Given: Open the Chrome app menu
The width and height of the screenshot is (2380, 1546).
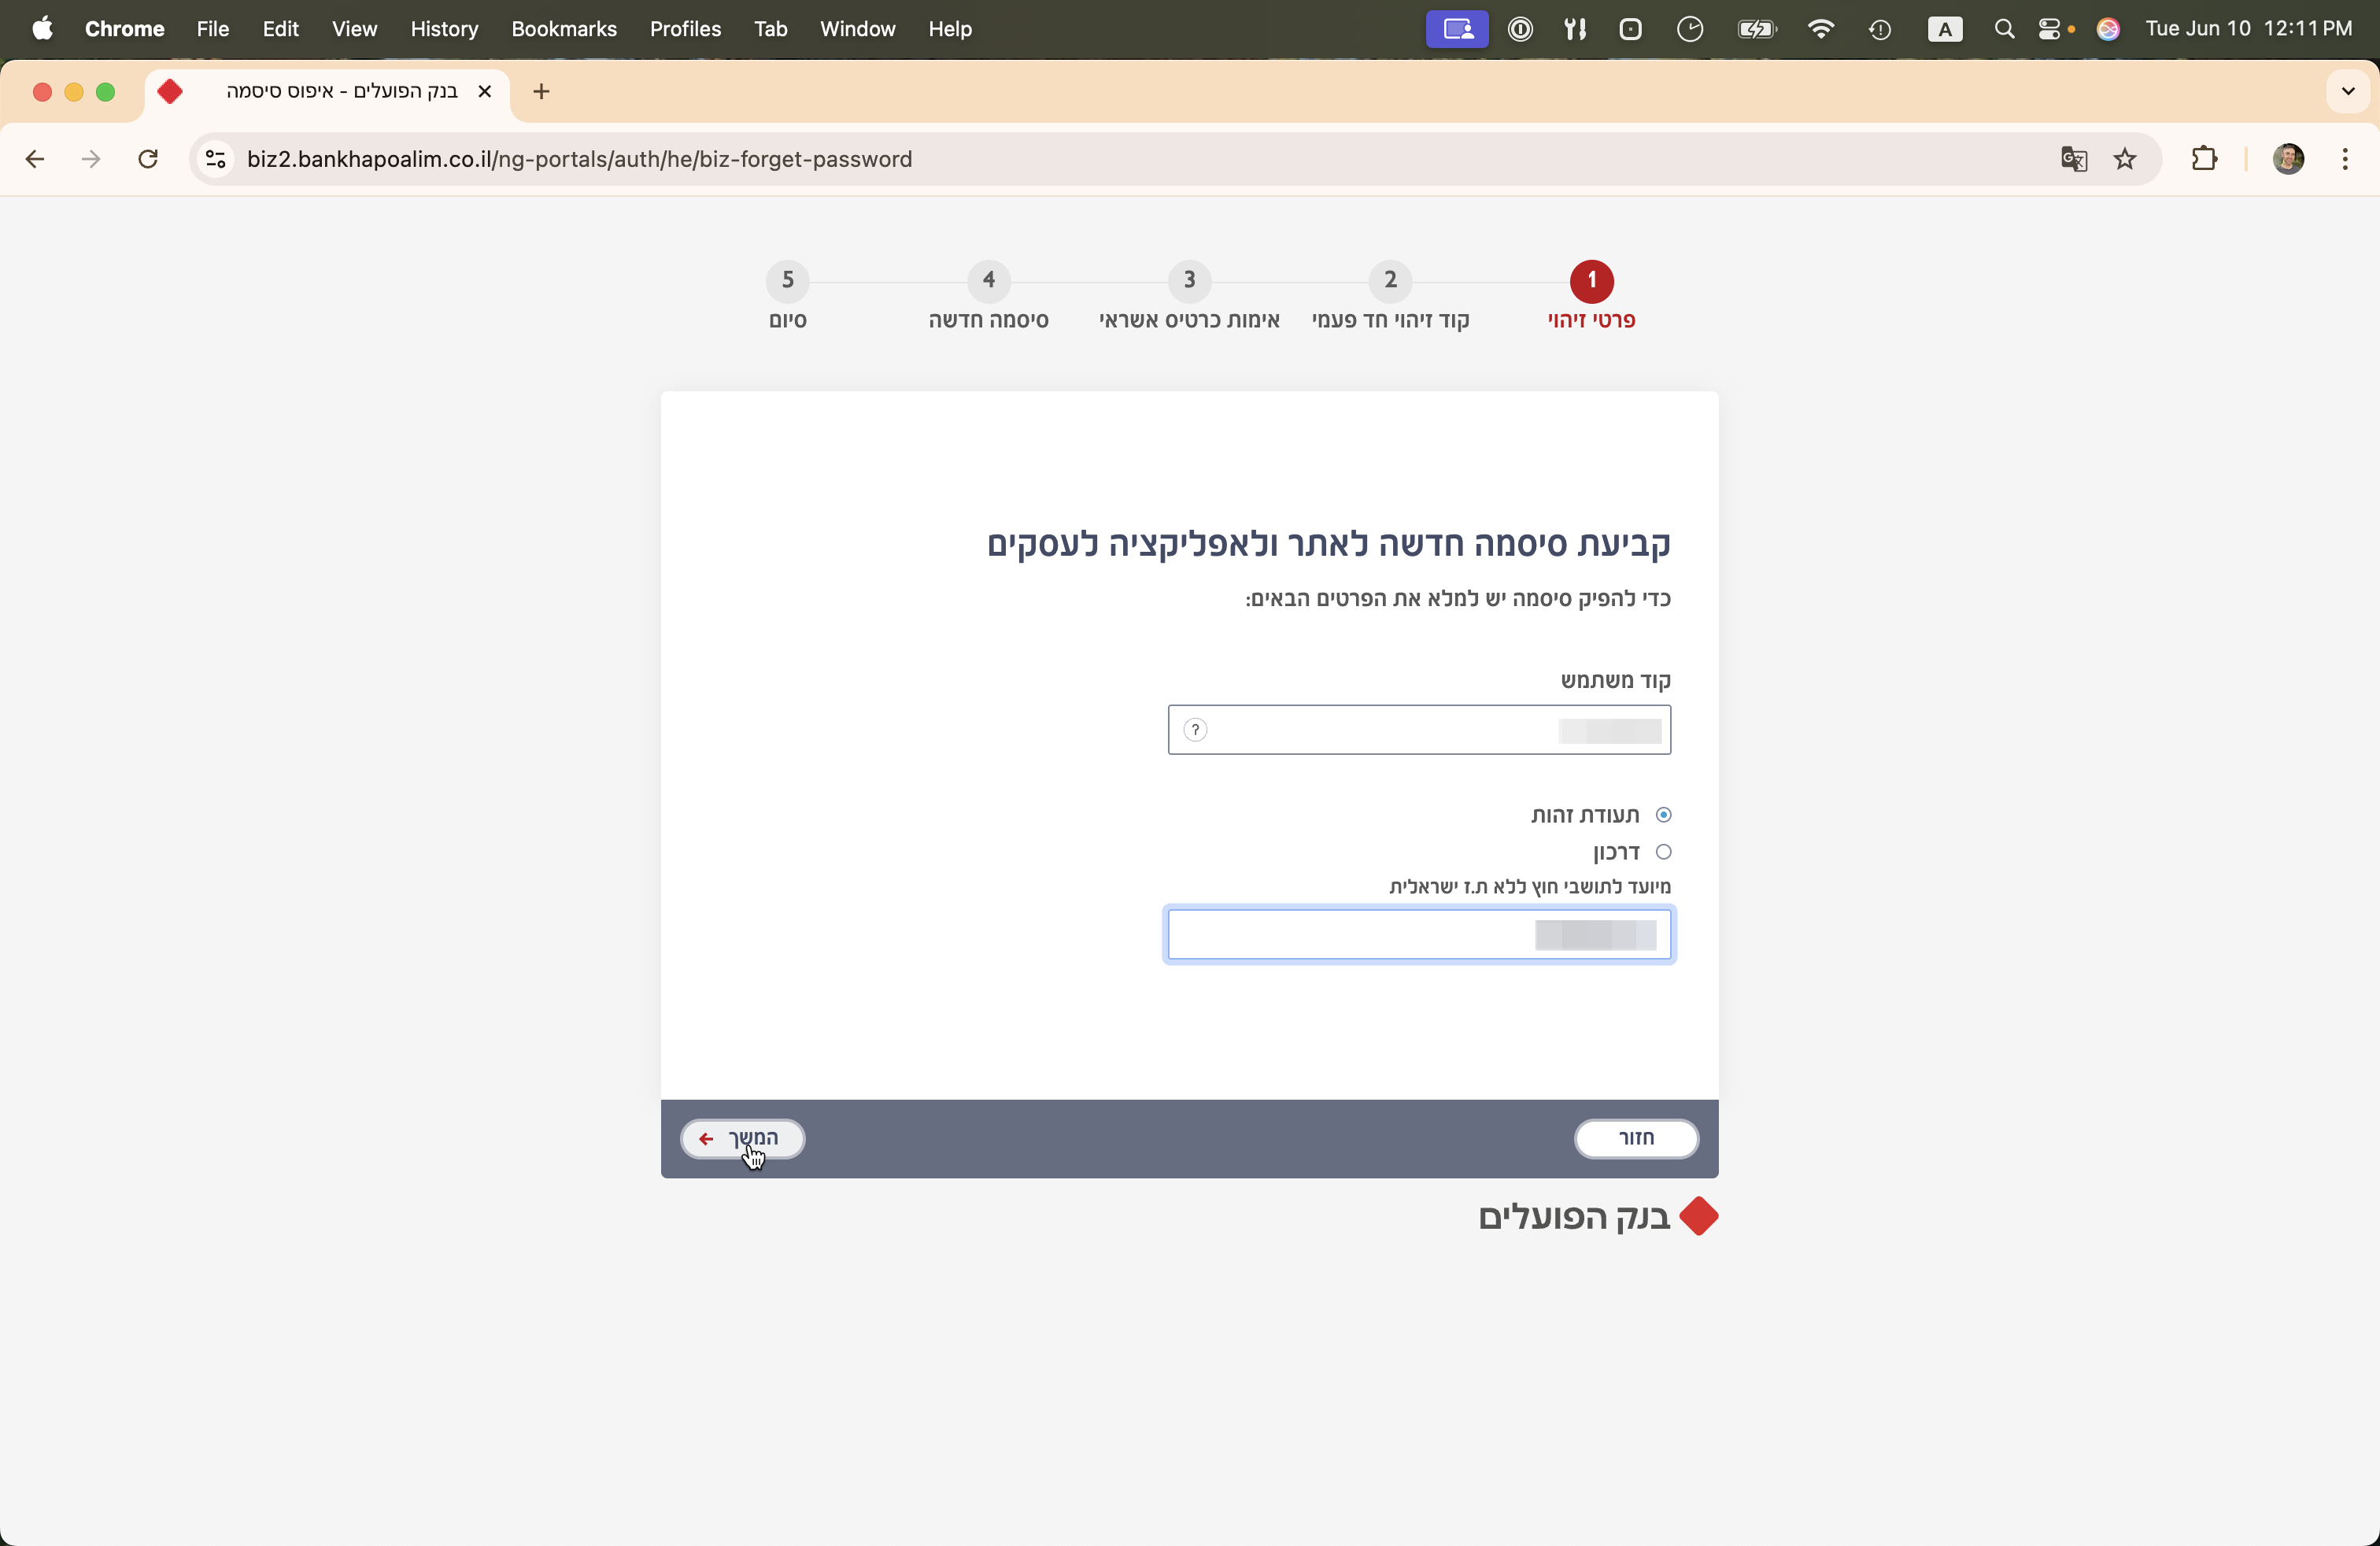Looking at the screenshot, I should [x=124, y=29].
